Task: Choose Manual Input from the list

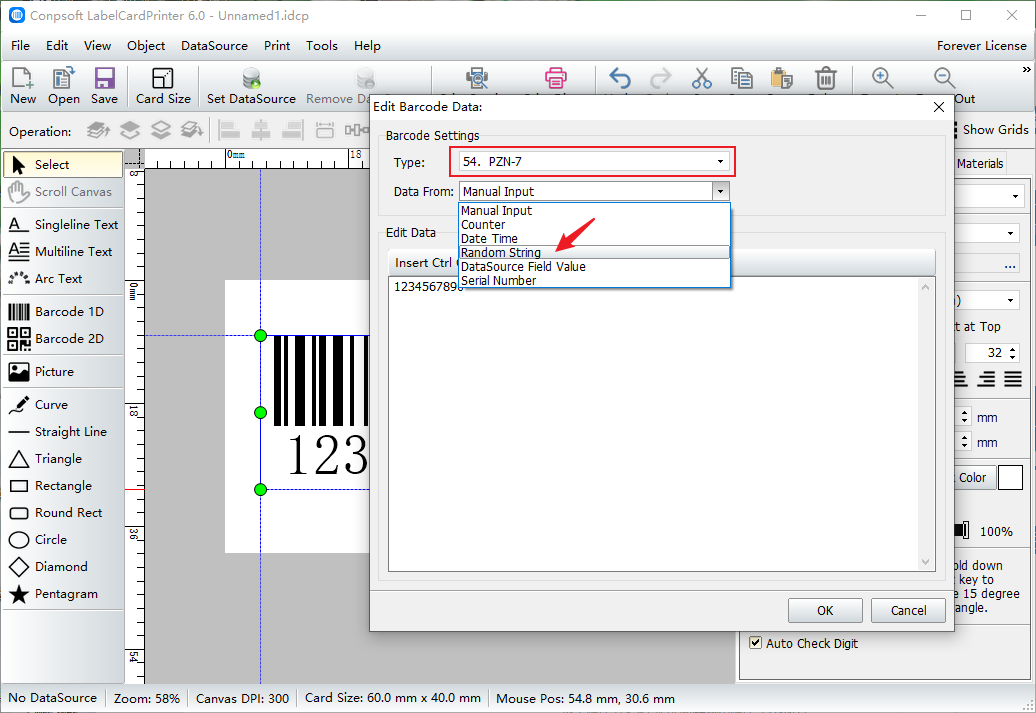Action: [x=594, y=211]
